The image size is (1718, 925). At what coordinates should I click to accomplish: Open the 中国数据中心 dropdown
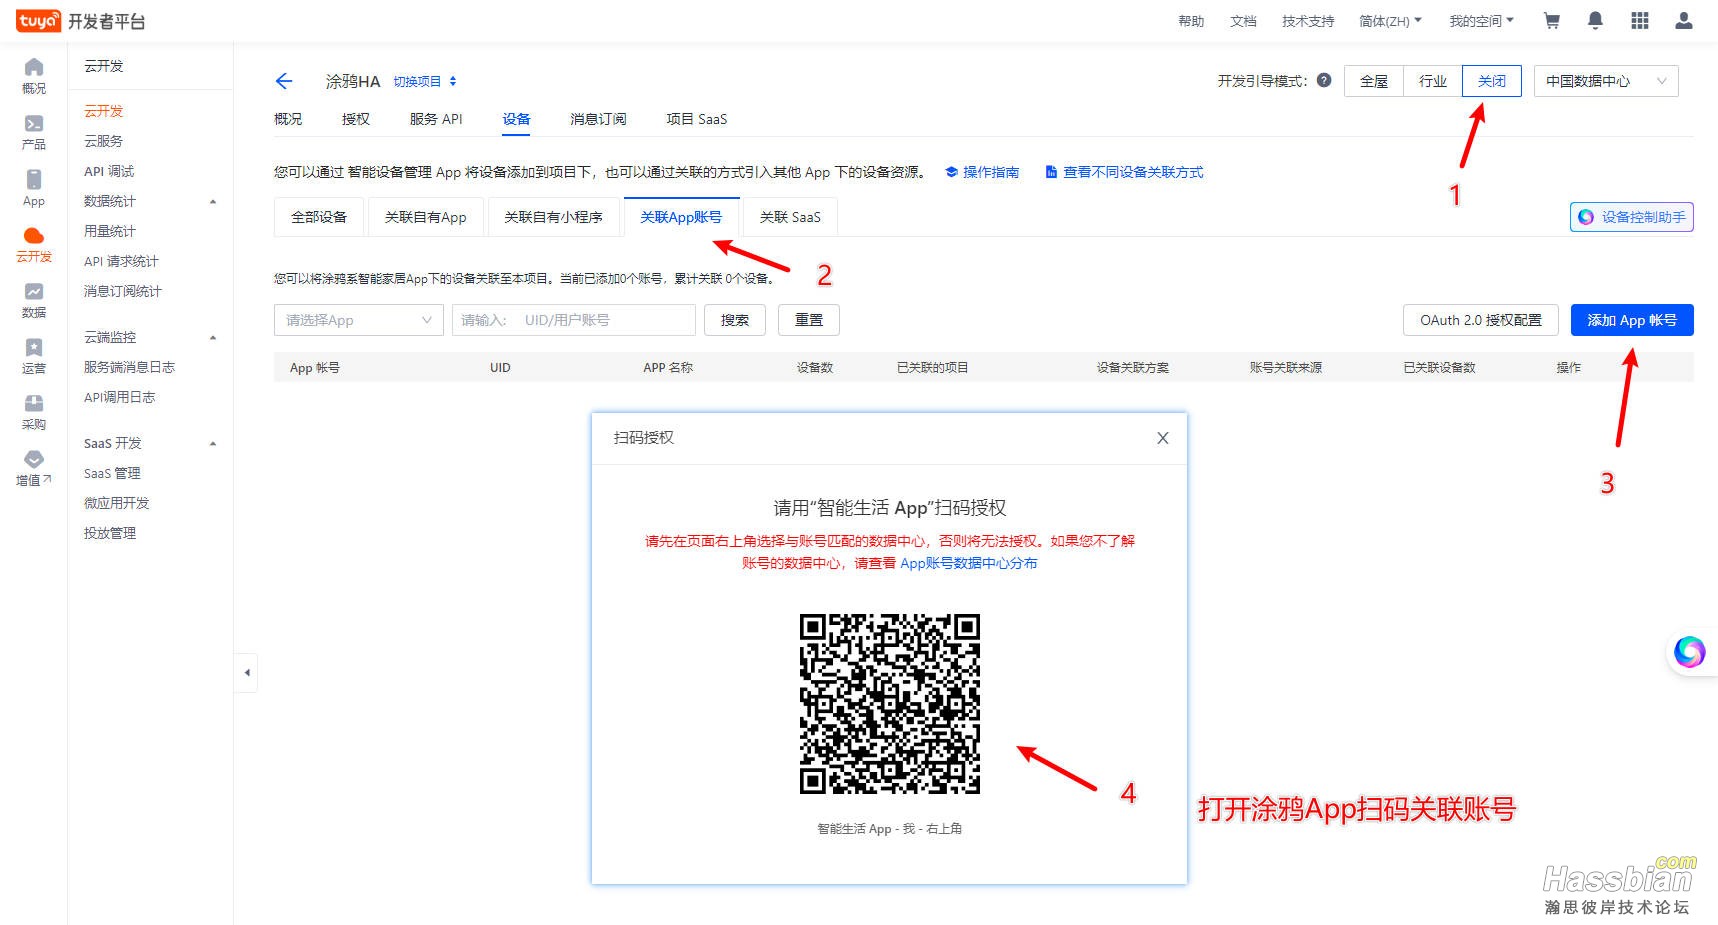point(1606,81)
